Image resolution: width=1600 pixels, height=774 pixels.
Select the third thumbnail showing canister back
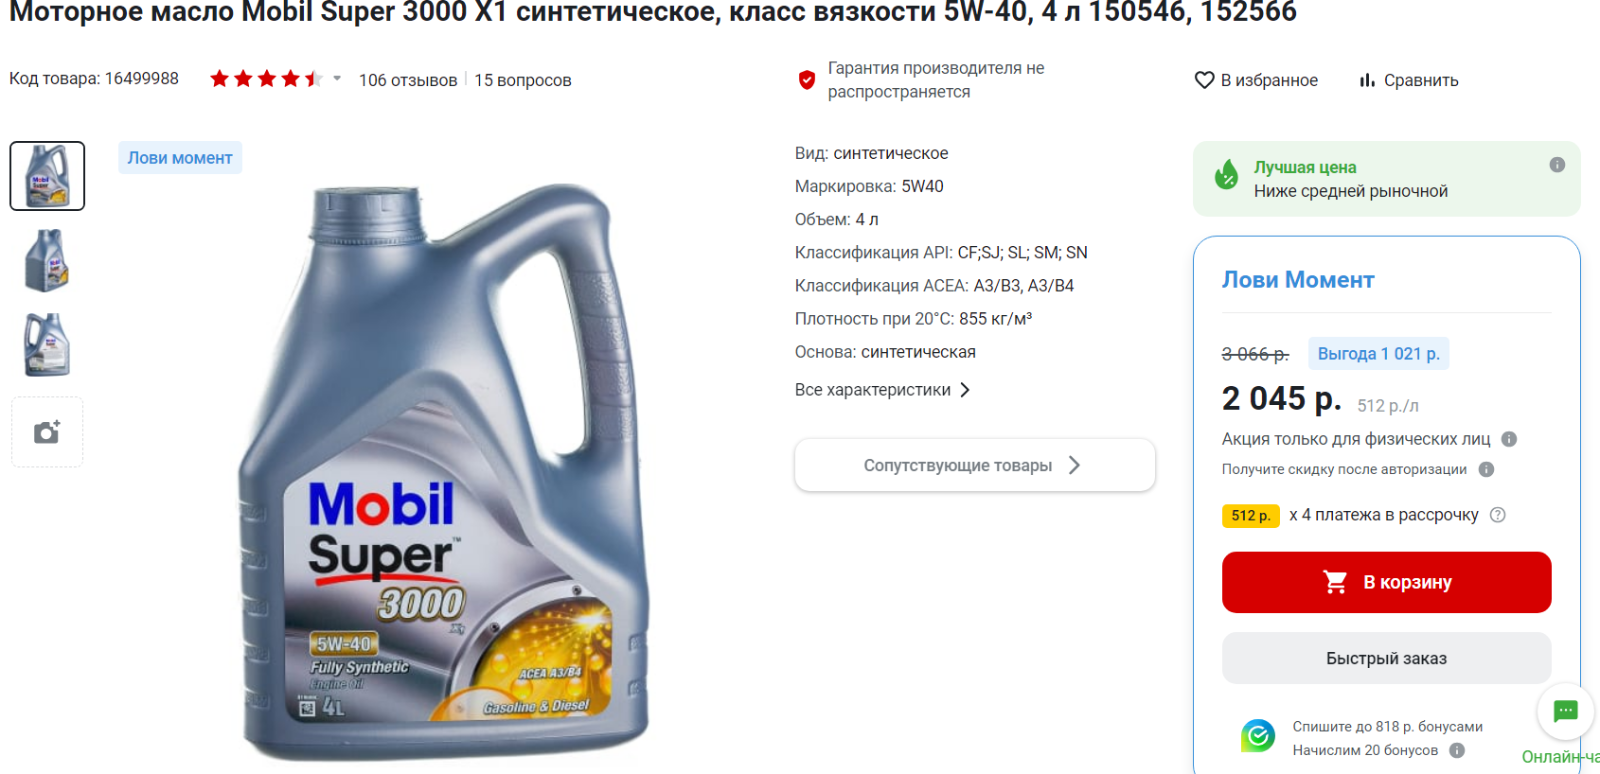tap(47, 344)
